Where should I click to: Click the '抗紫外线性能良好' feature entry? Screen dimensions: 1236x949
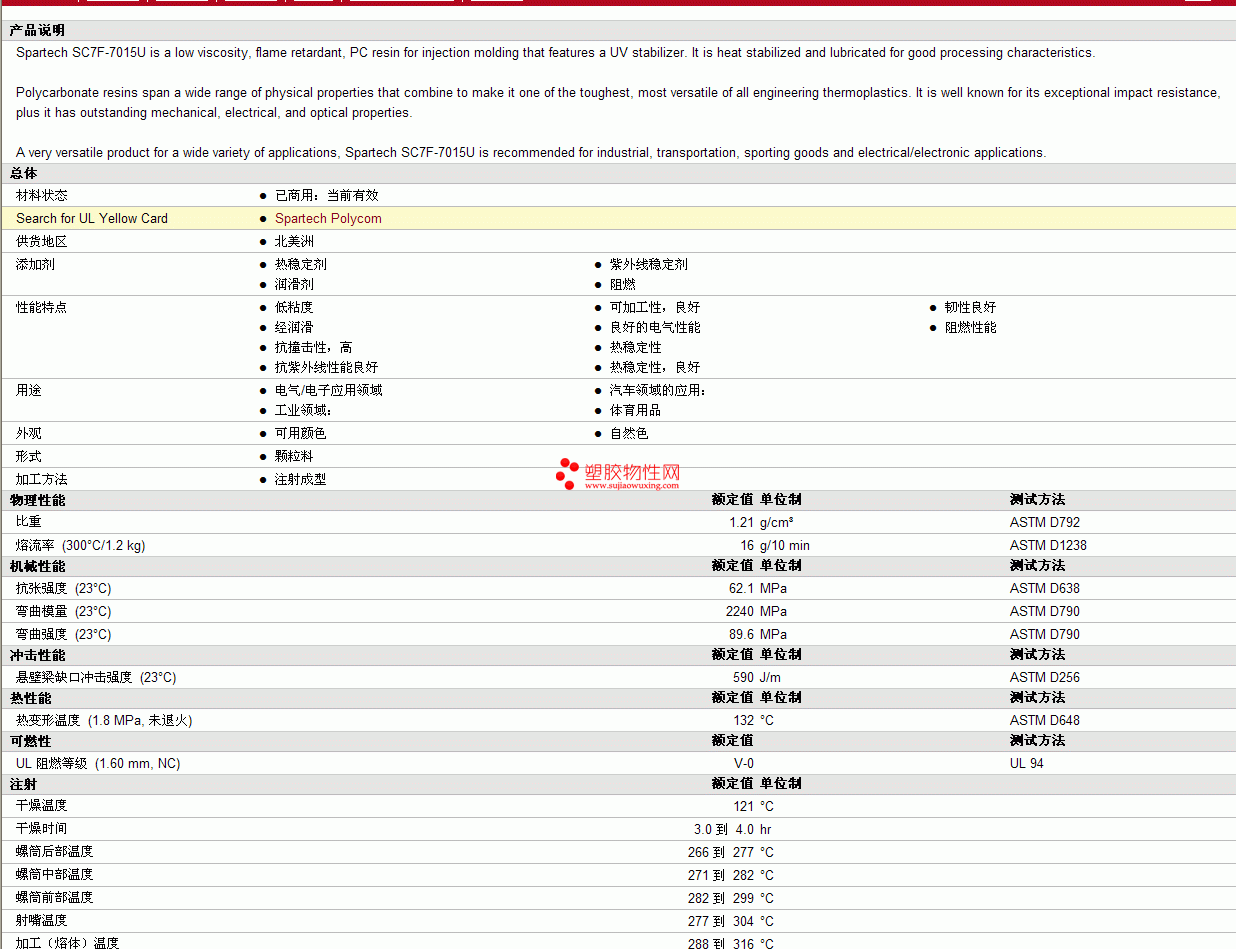coord(327,367)
